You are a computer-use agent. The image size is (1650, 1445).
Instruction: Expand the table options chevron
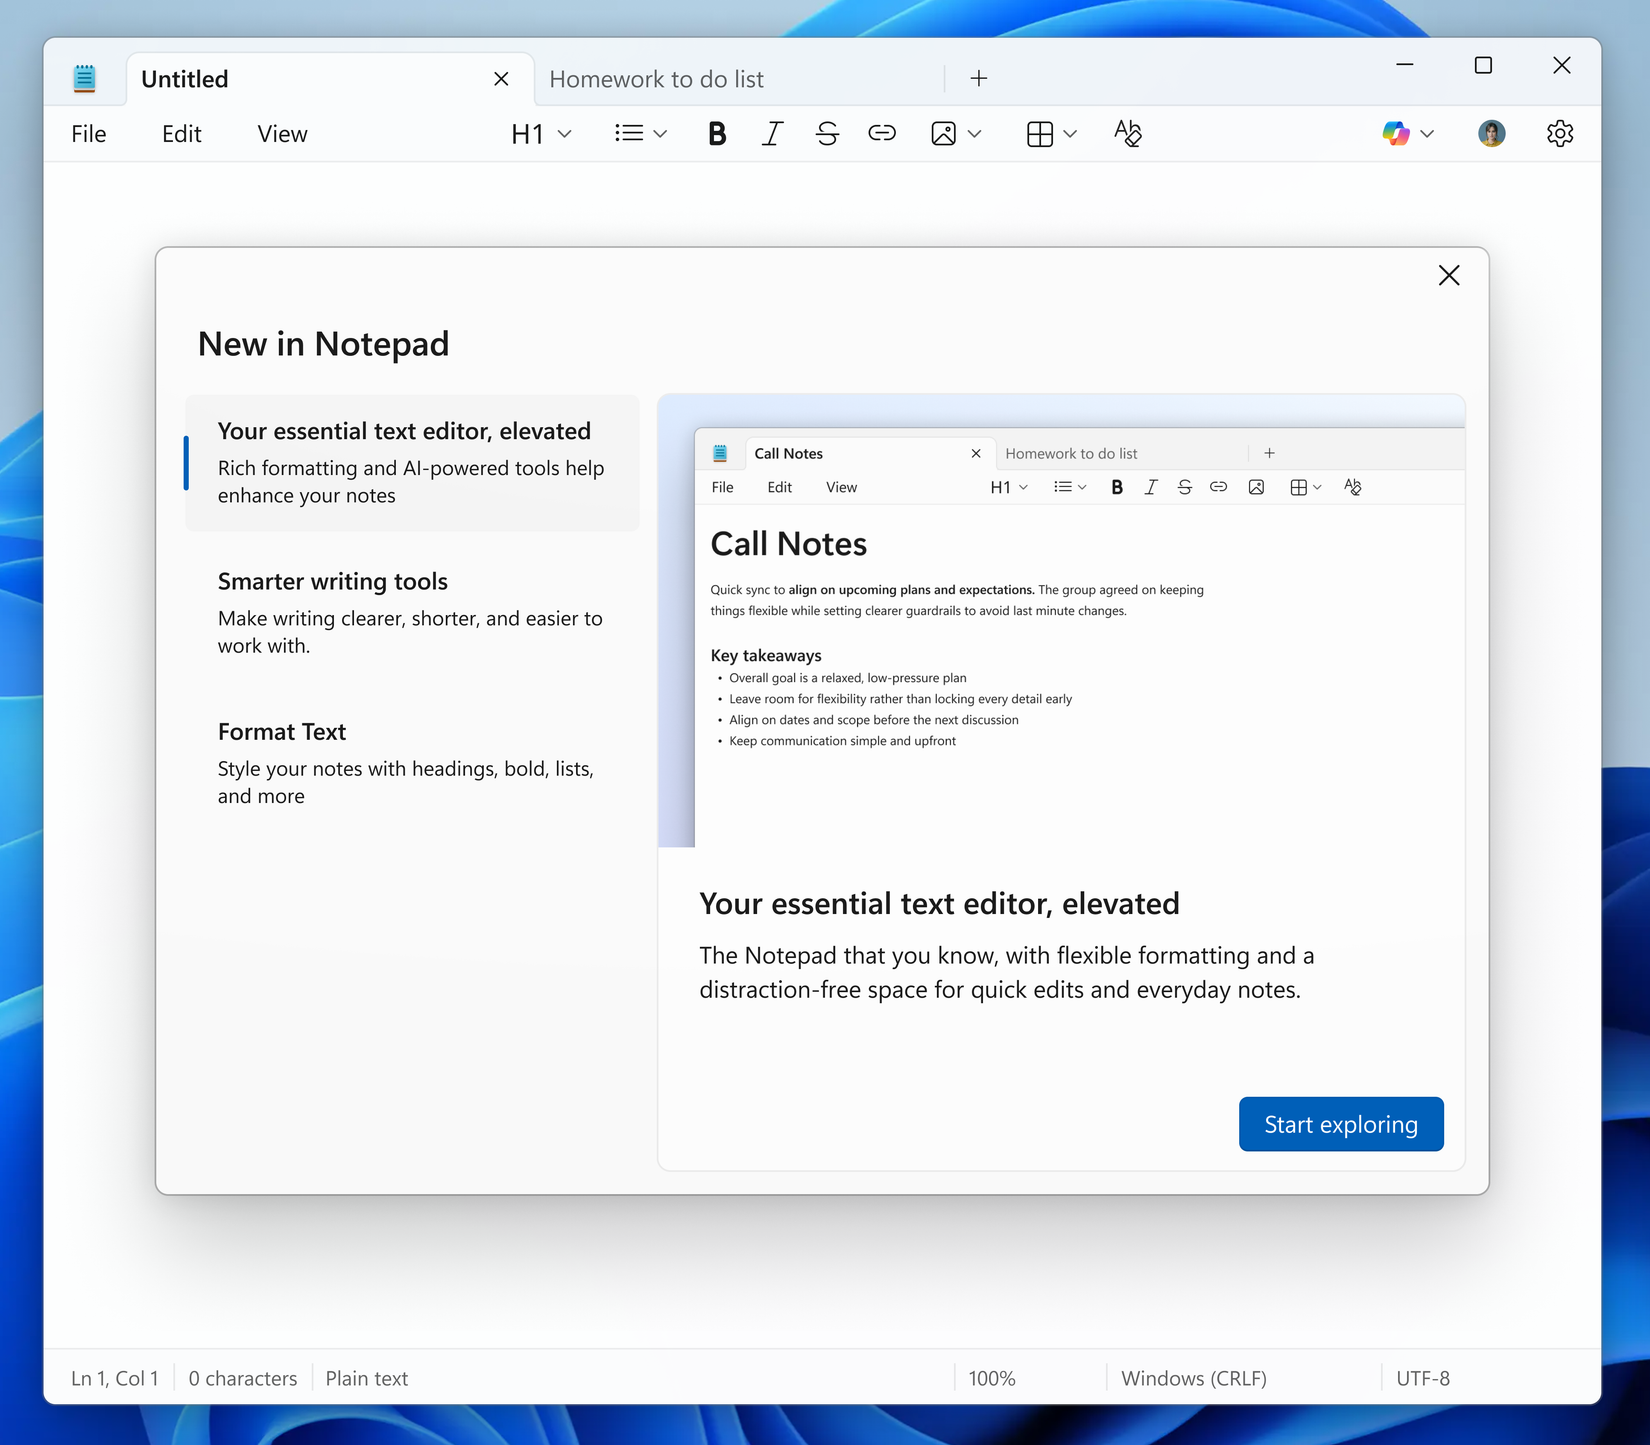pyautogui.click(x=1069, y=133)
